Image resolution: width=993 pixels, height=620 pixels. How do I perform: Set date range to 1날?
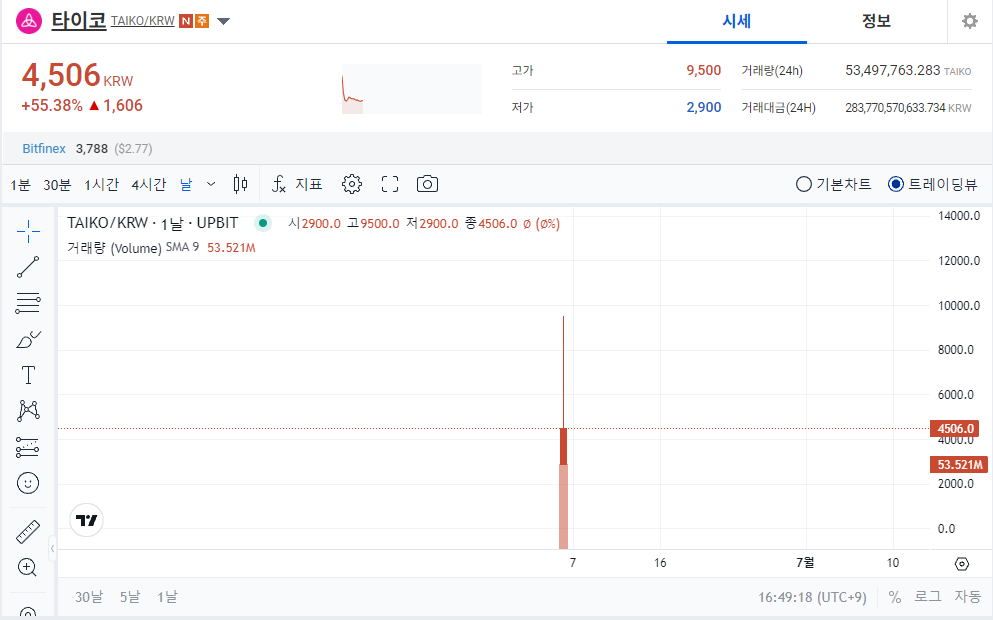(167, 597)
